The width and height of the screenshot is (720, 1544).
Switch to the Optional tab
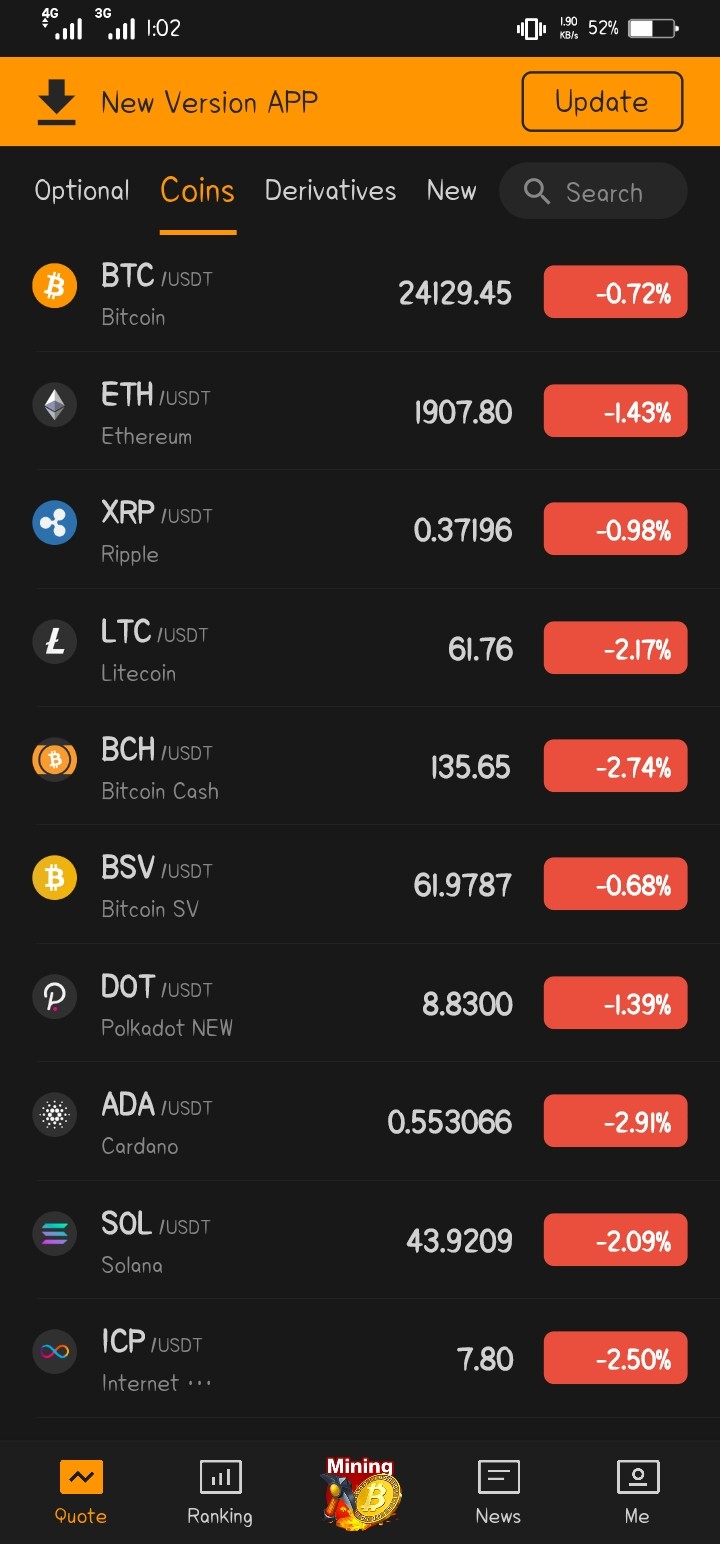[82, 191]
